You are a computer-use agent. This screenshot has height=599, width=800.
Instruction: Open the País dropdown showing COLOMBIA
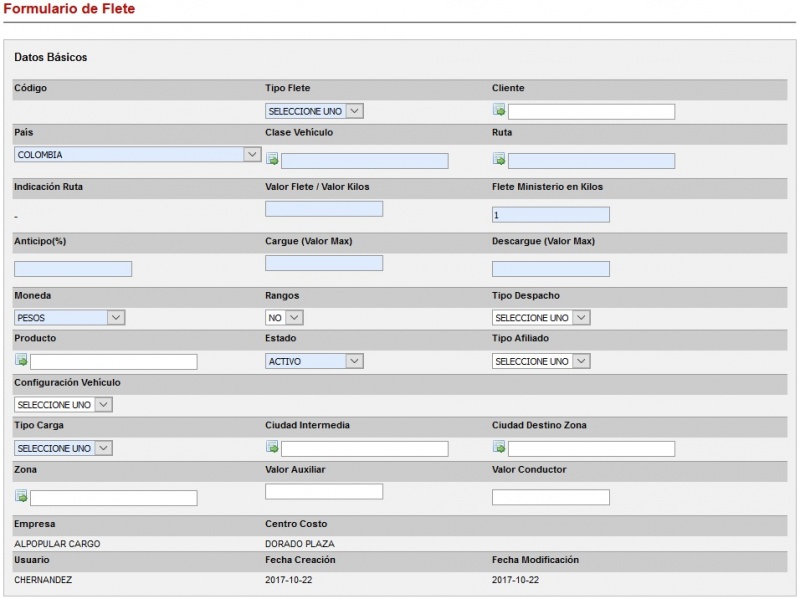(138, 155)
